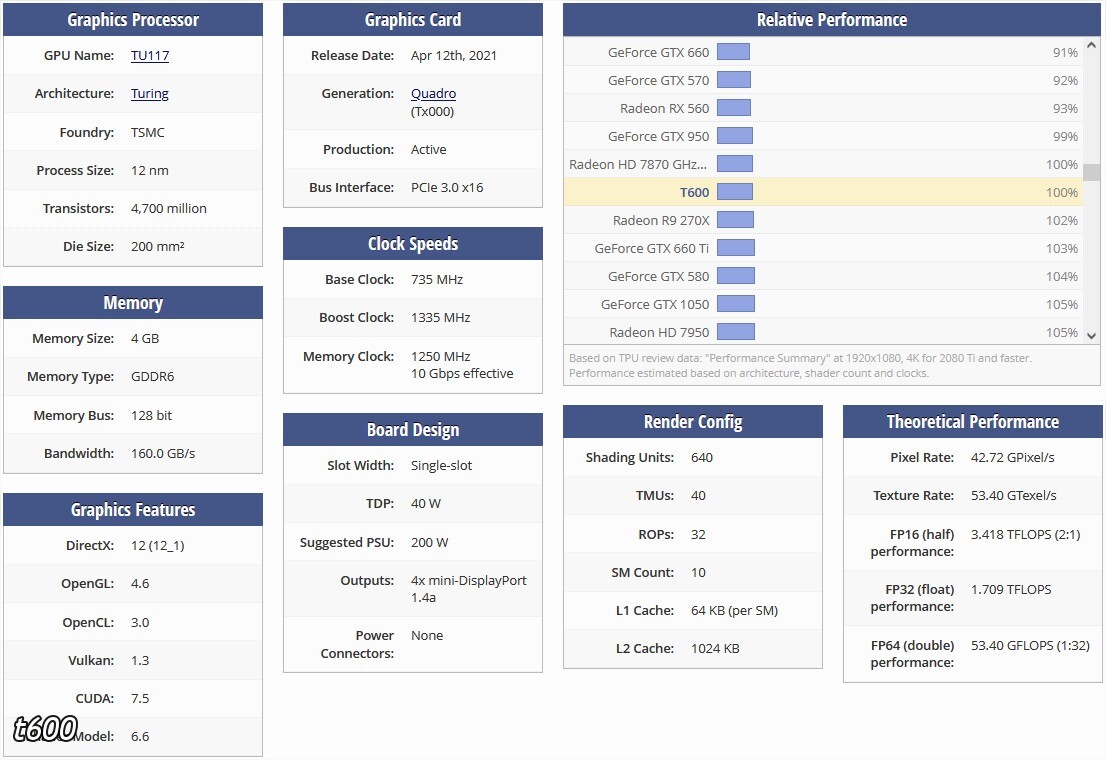Click the down arrow of the performance list scrollbar
Screen dimensions: 1106x760
1091,336
